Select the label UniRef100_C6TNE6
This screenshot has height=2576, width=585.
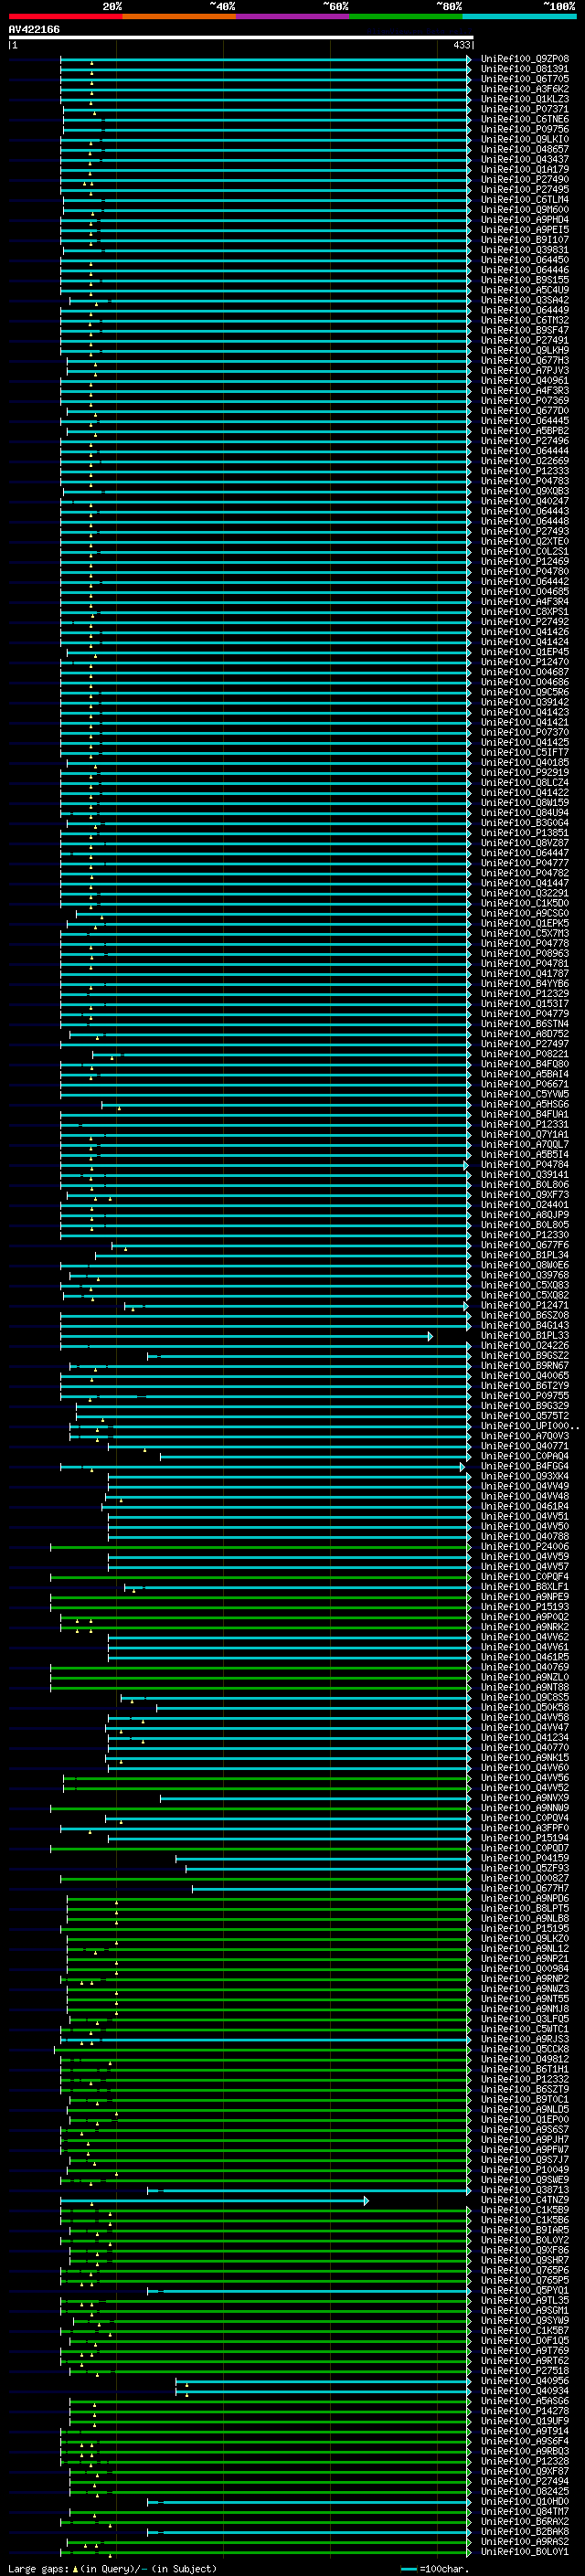click(525, 119)
